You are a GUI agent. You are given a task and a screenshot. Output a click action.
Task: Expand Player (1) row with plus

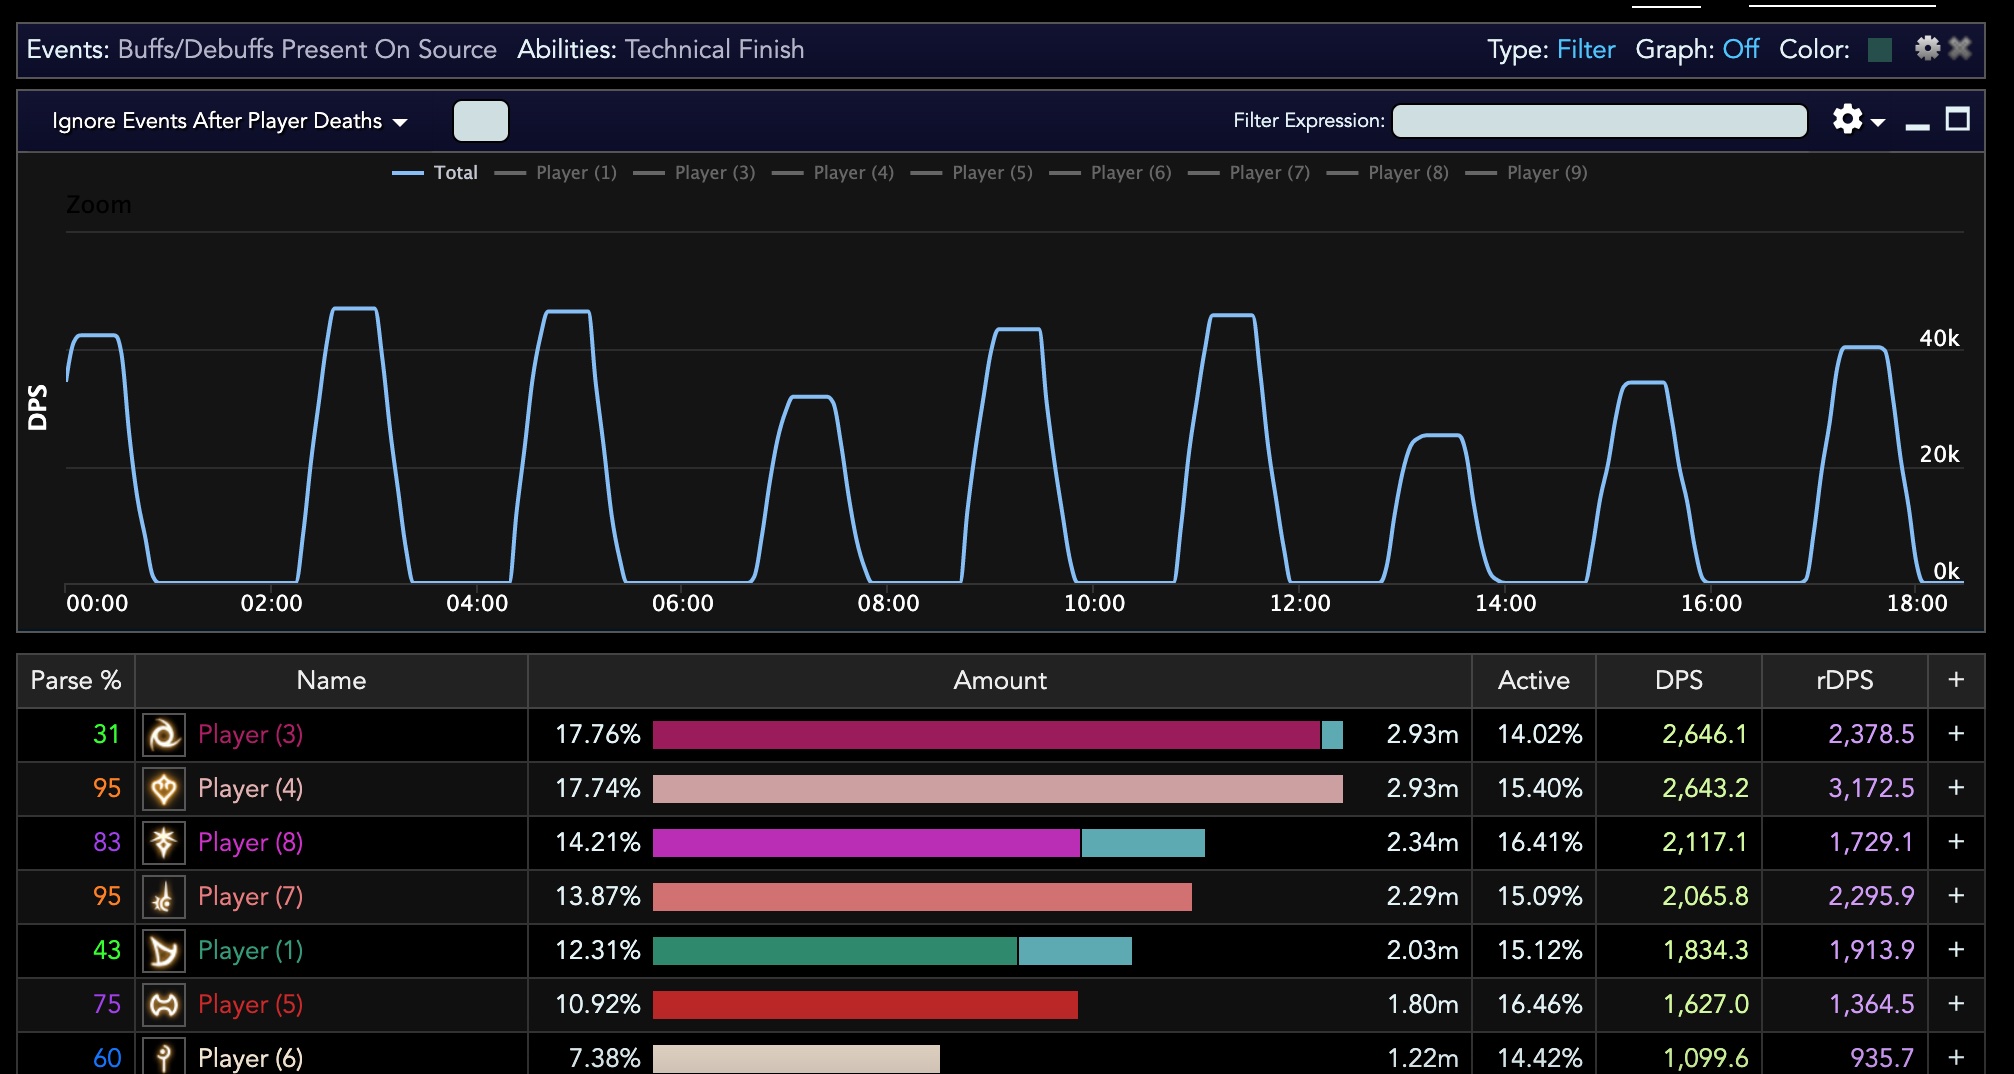tap(1956, 950)
